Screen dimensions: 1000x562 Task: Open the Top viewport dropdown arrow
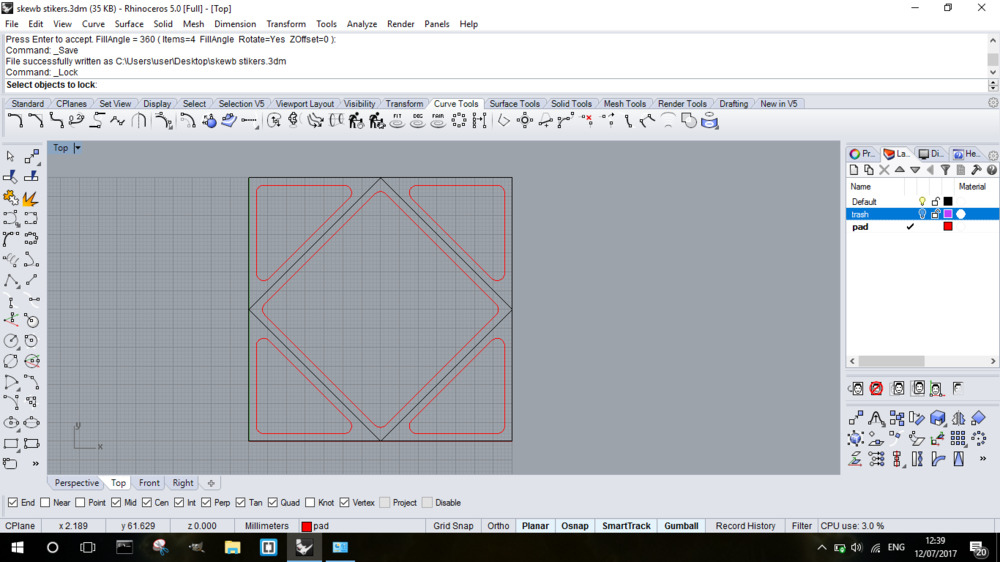coord(77,148)
